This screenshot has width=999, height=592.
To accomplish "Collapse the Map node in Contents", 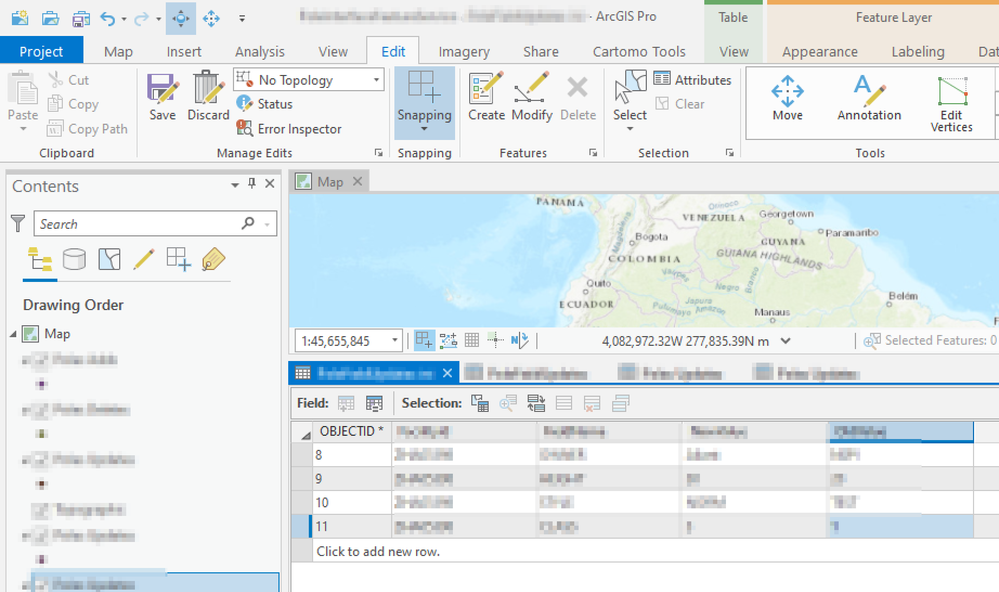I will click(13, 334).
